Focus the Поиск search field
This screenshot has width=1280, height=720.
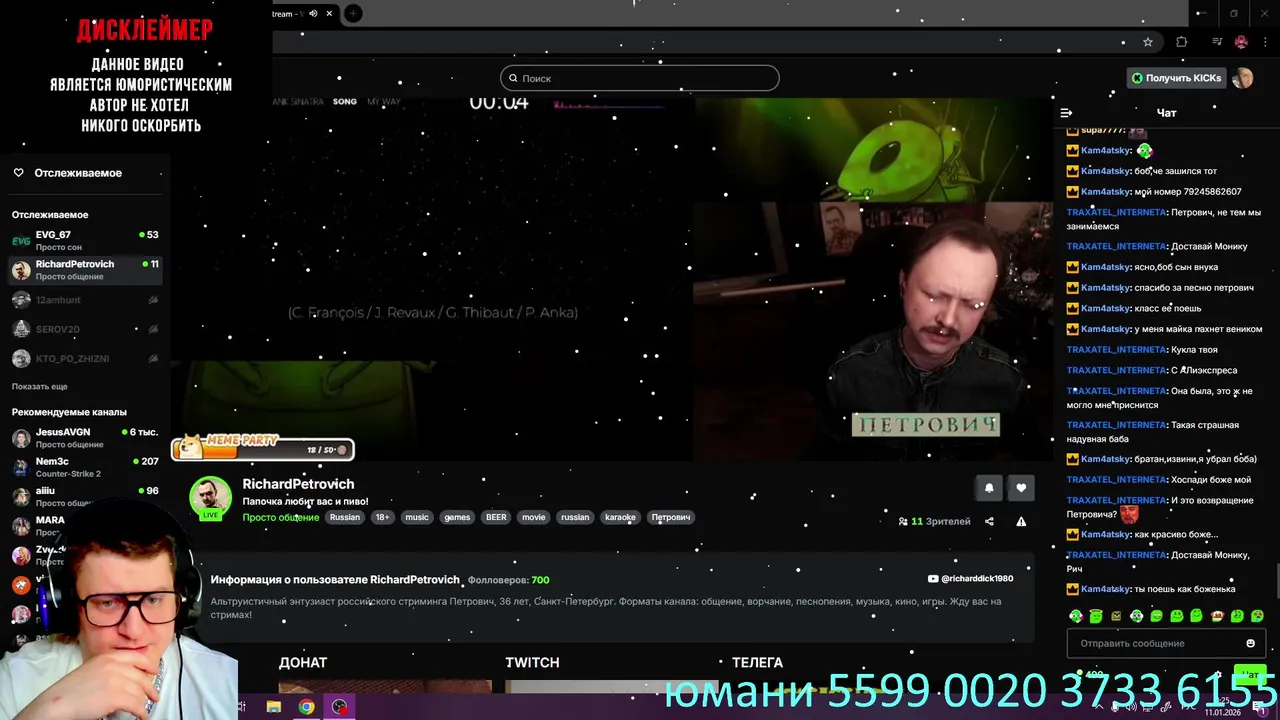(640, 78)
